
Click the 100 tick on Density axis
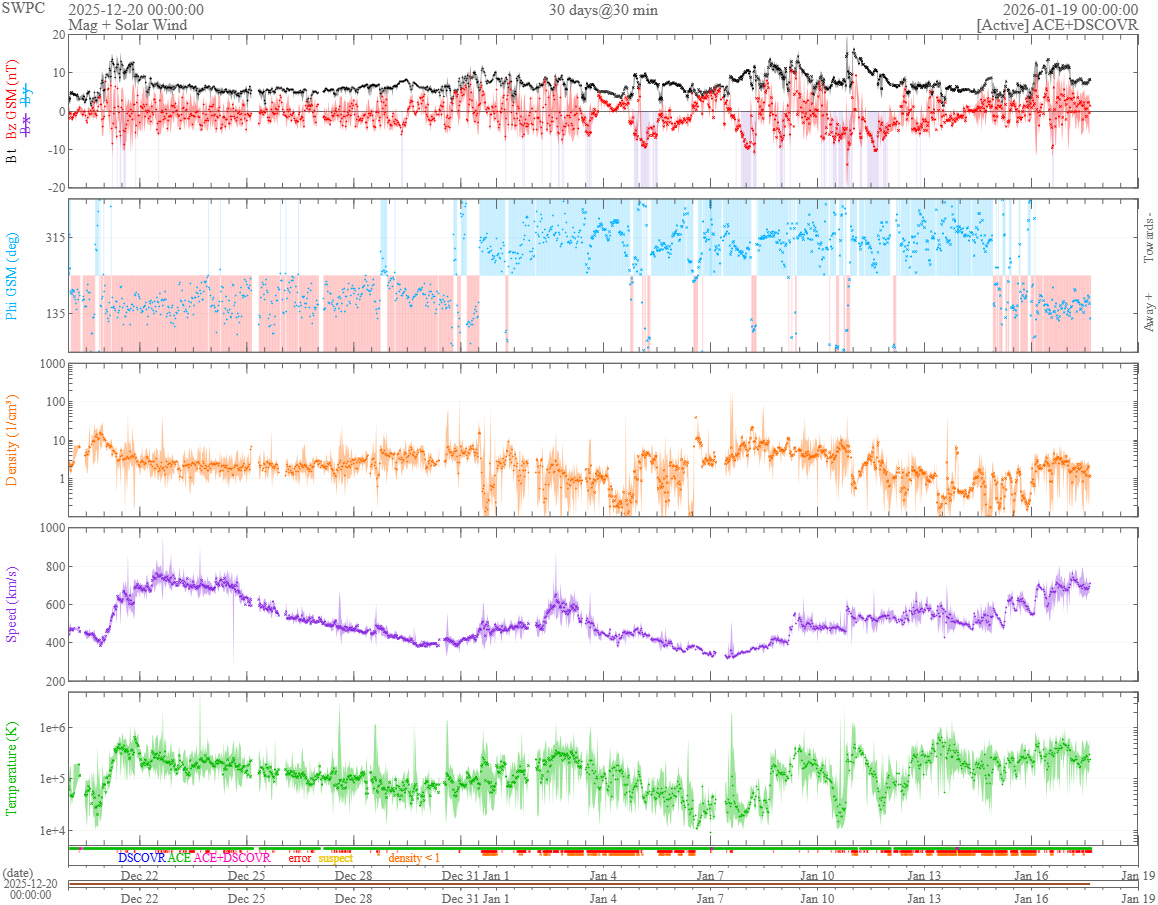coord(54,403)
